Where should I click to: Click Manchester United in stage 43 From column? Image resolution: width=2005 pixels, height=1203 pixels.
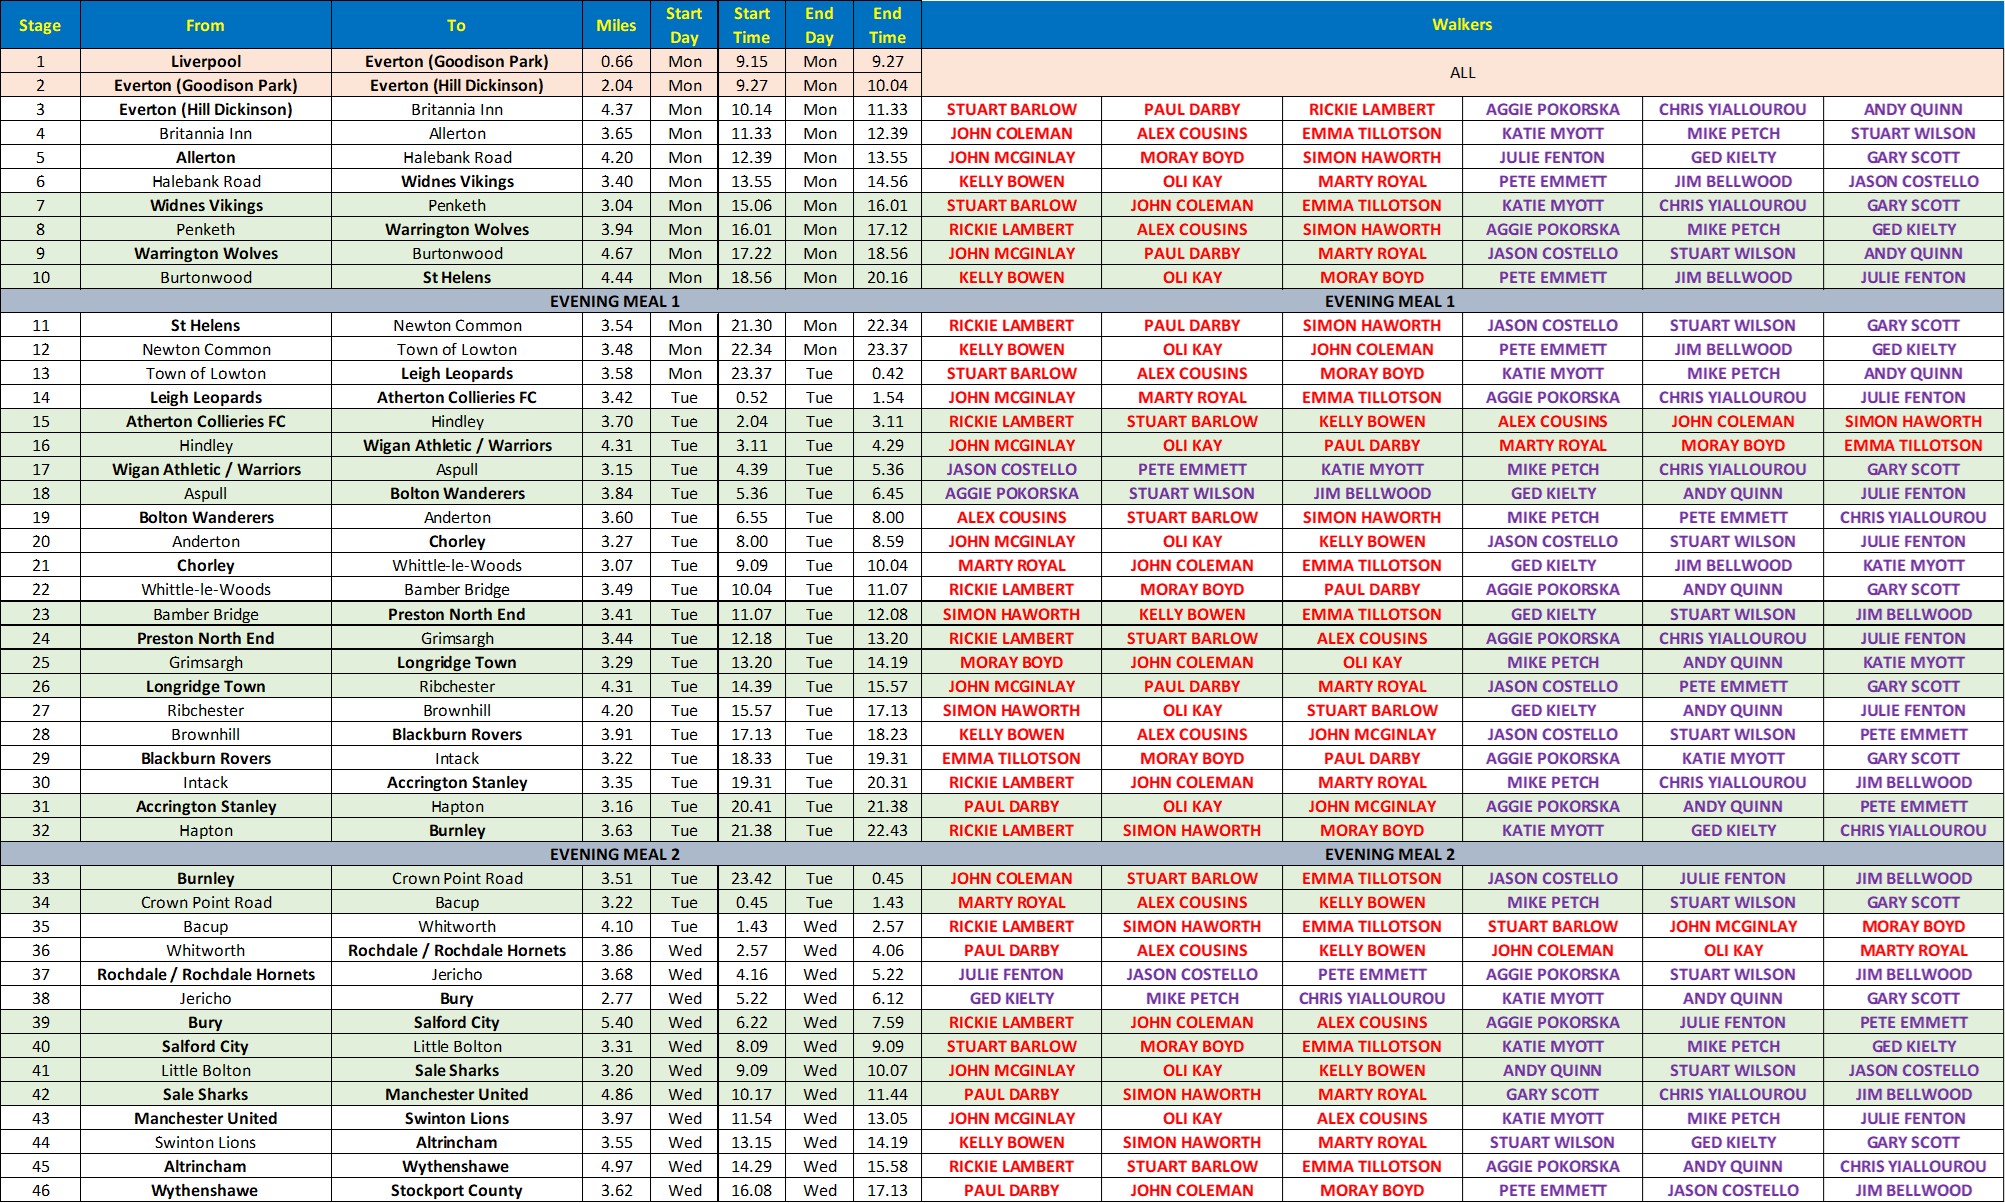(x=205, y=1118)
